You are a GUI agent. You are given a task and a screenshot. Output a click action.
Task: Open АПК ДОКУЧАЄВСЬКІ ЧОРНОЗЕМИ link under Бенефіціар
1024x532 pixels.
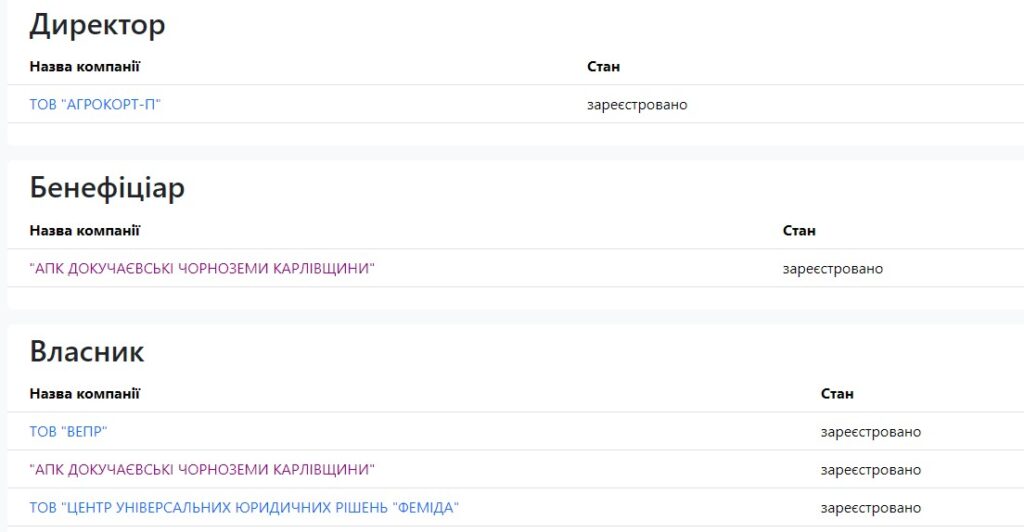(202, 269)
